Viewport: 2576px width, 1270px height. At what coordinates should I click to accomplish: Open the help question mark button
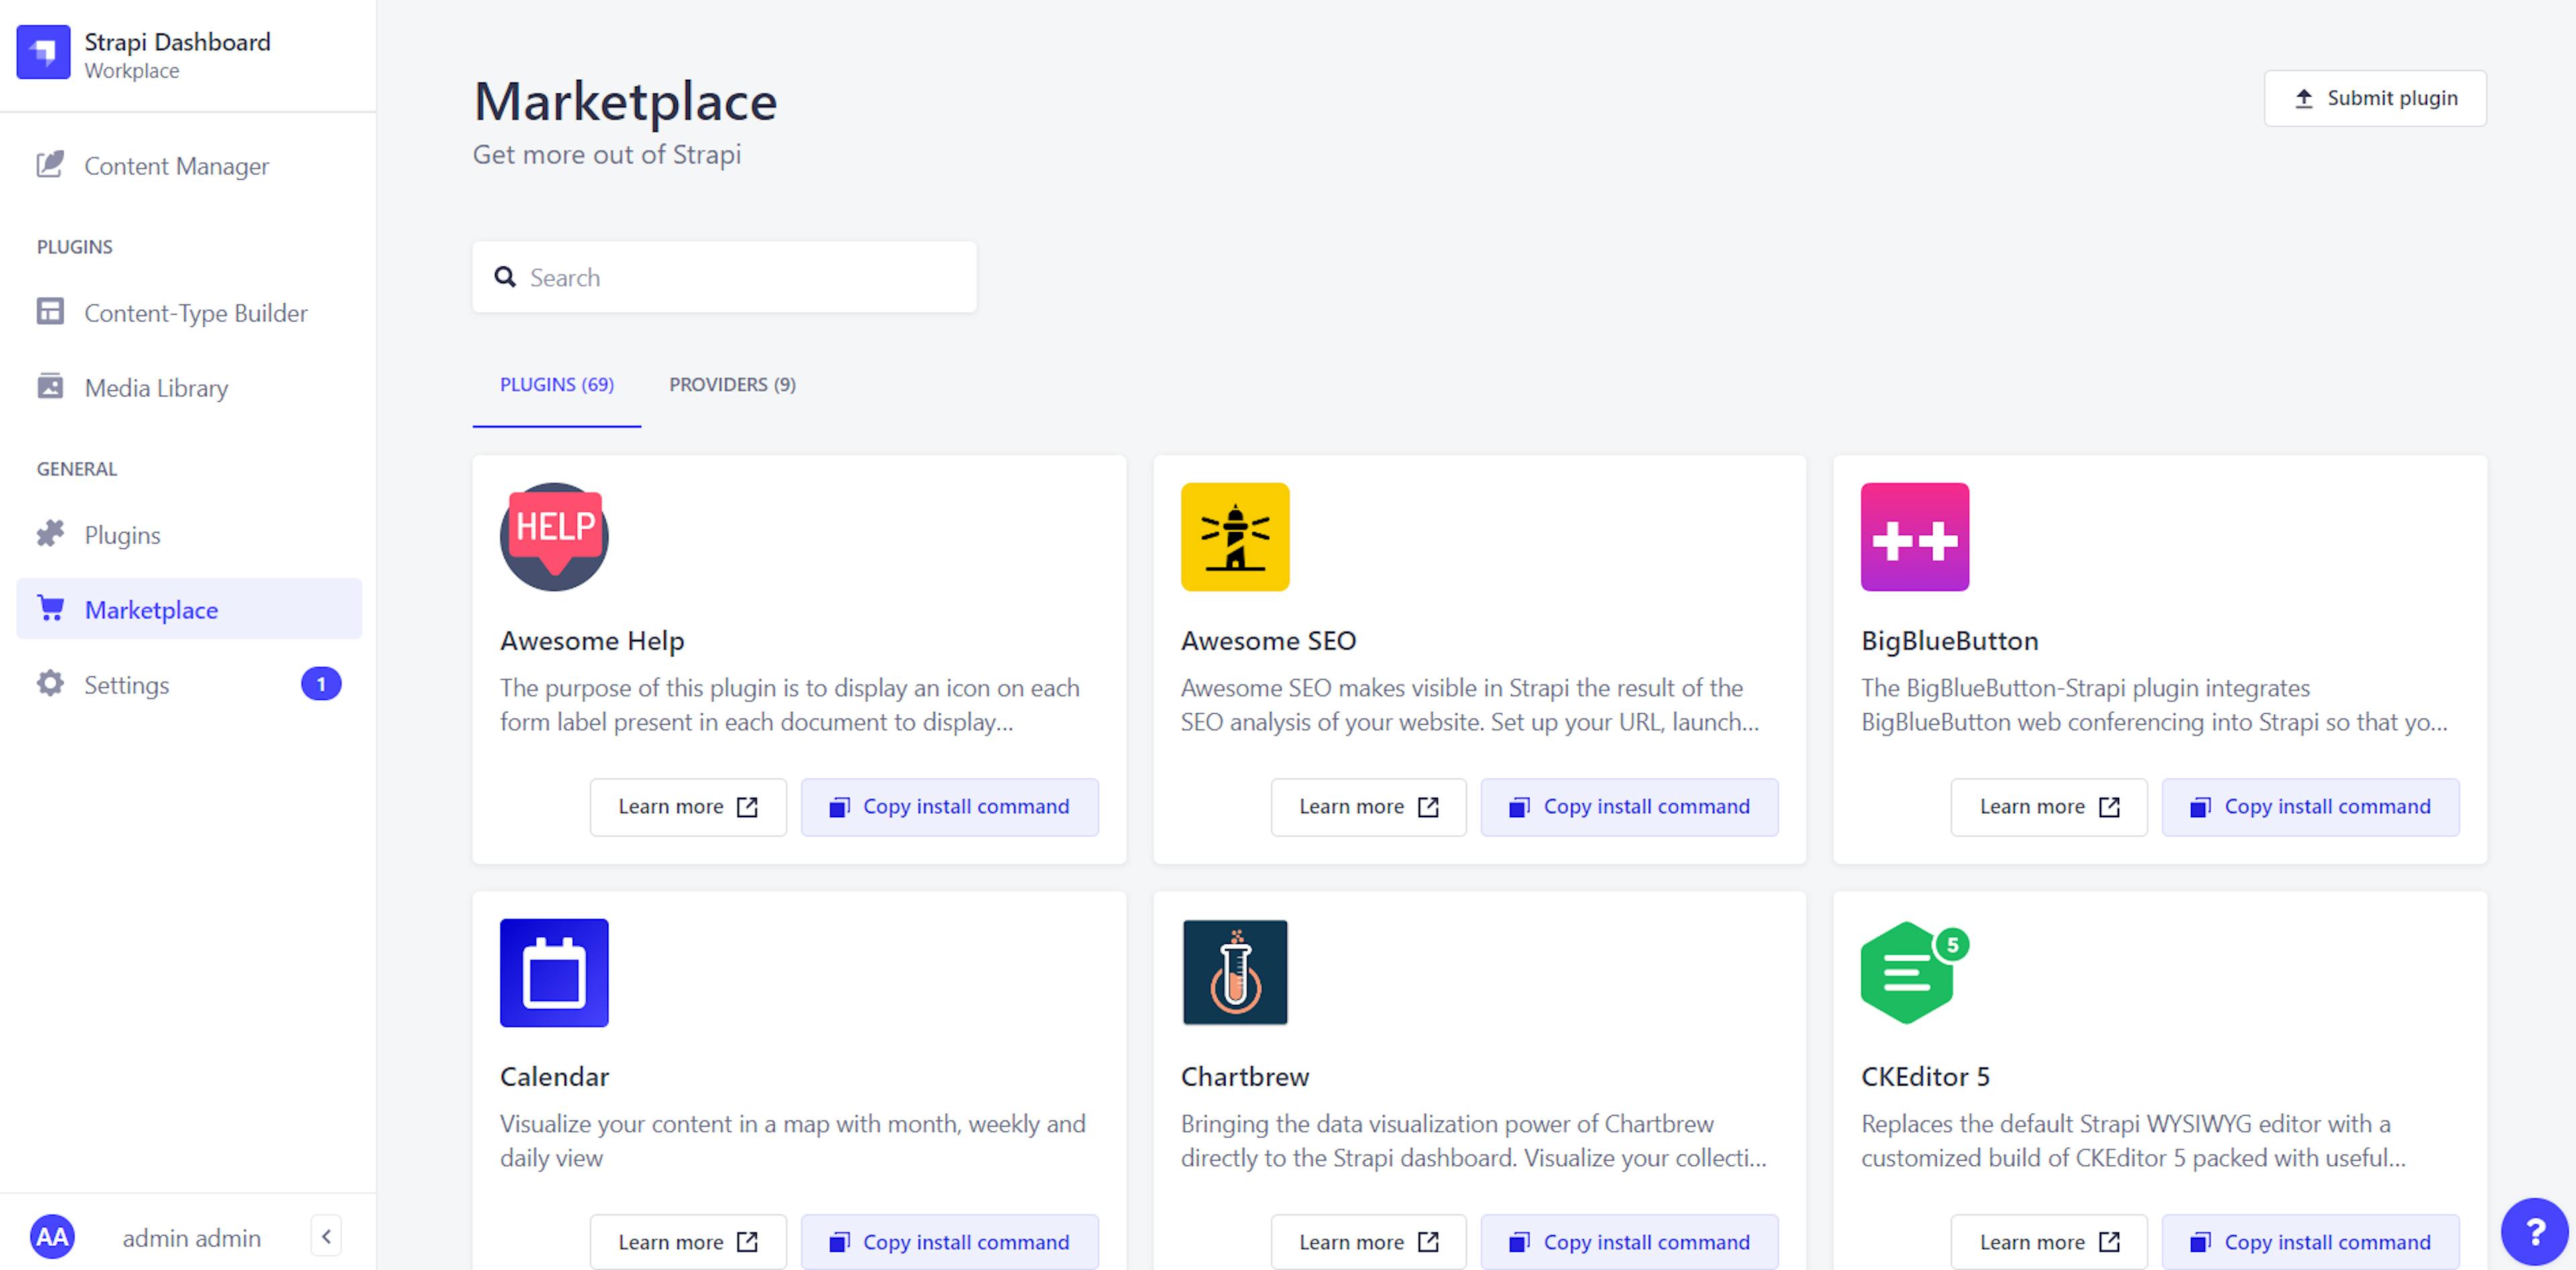click(2534, 1231)
